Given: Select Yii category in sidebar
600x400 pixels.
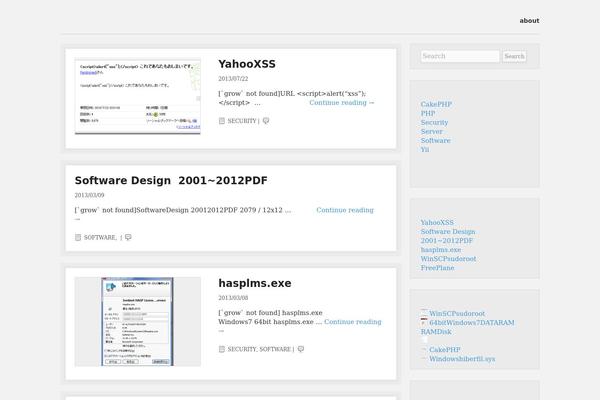Looking at the screenshot, I should pos(425,150).
